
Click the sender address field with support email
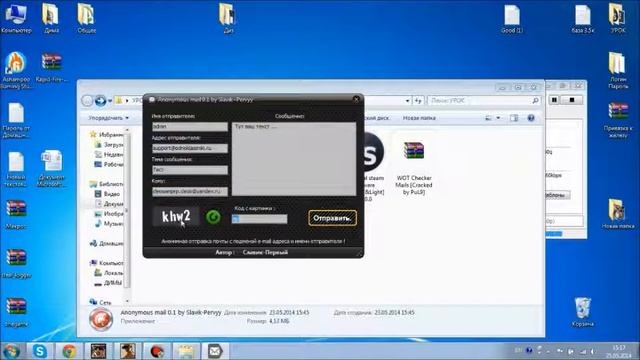[190, 148]
